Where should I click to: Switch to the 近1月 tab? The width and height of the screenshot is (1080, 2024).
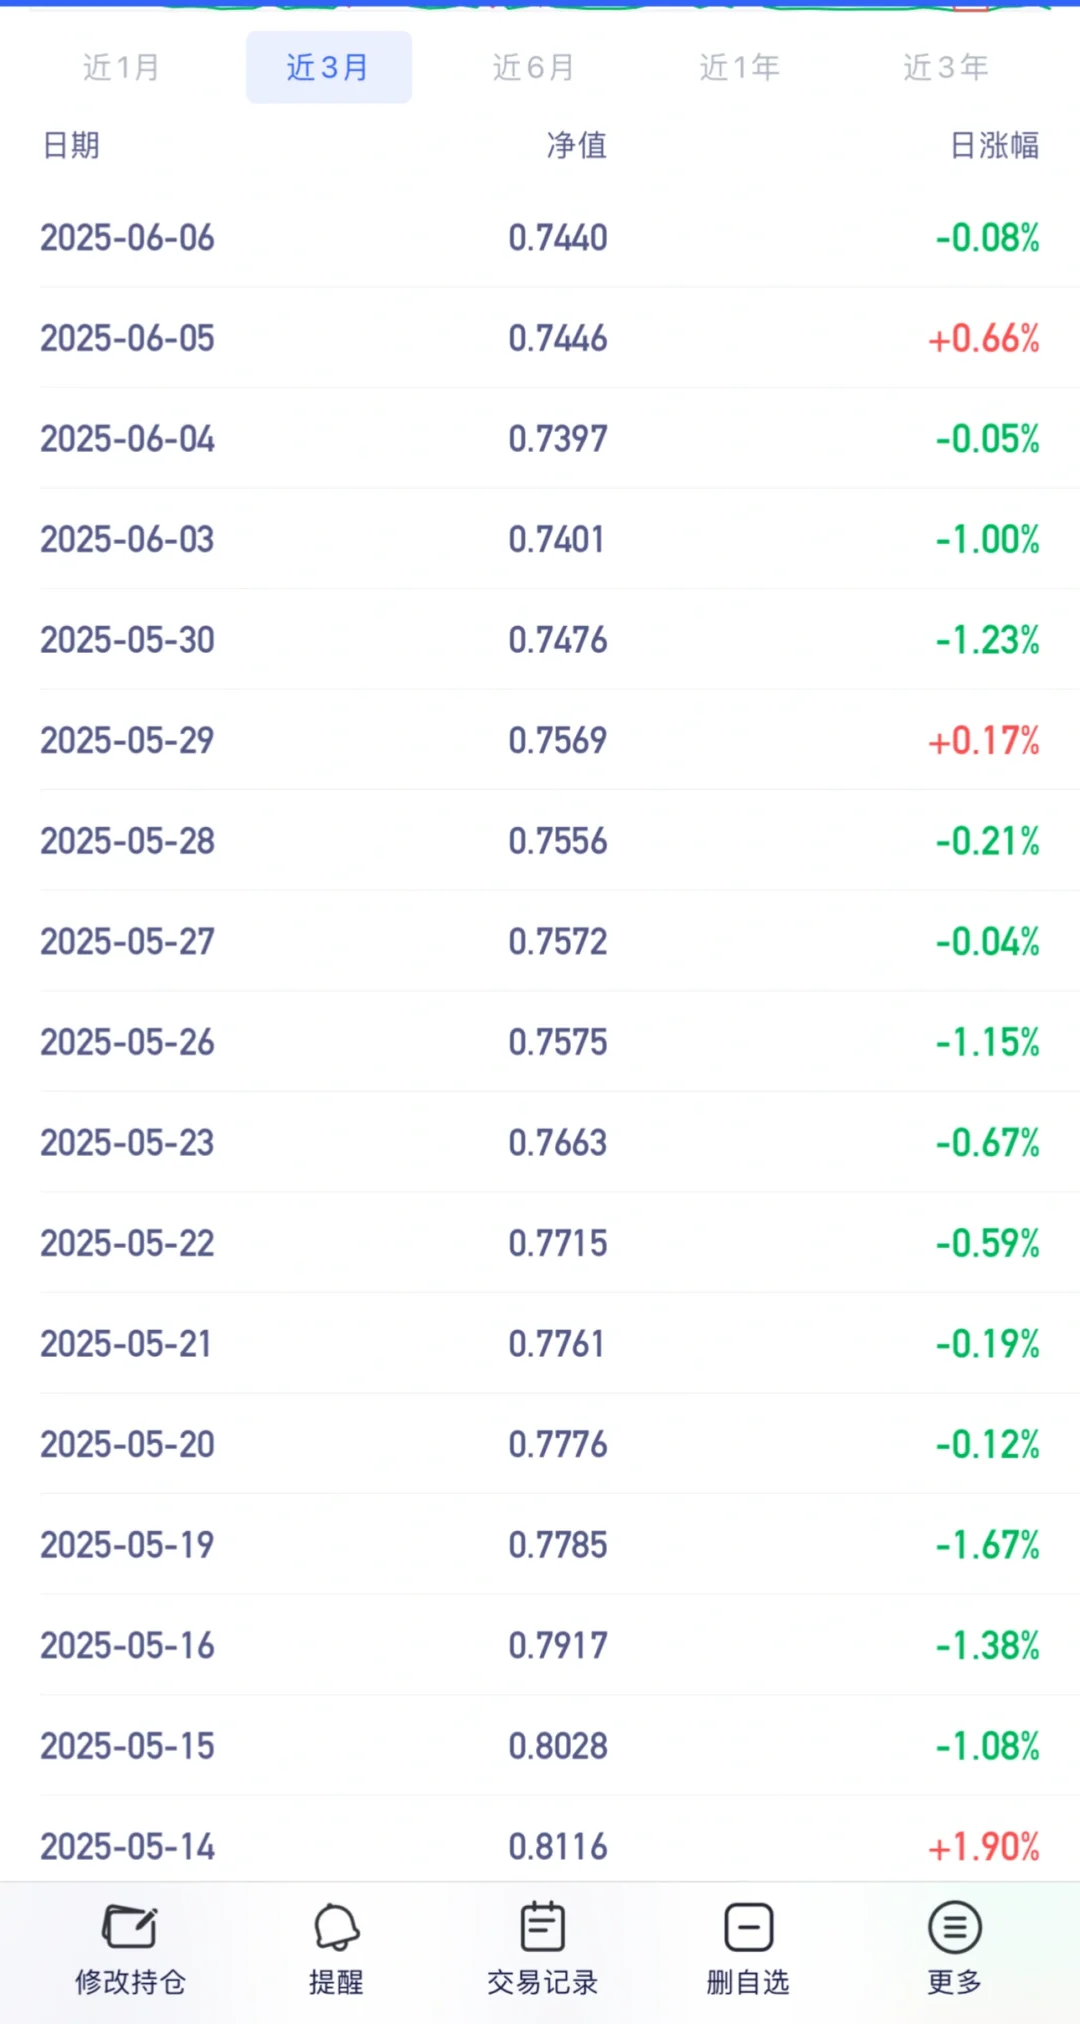click(x=122, y=67)
